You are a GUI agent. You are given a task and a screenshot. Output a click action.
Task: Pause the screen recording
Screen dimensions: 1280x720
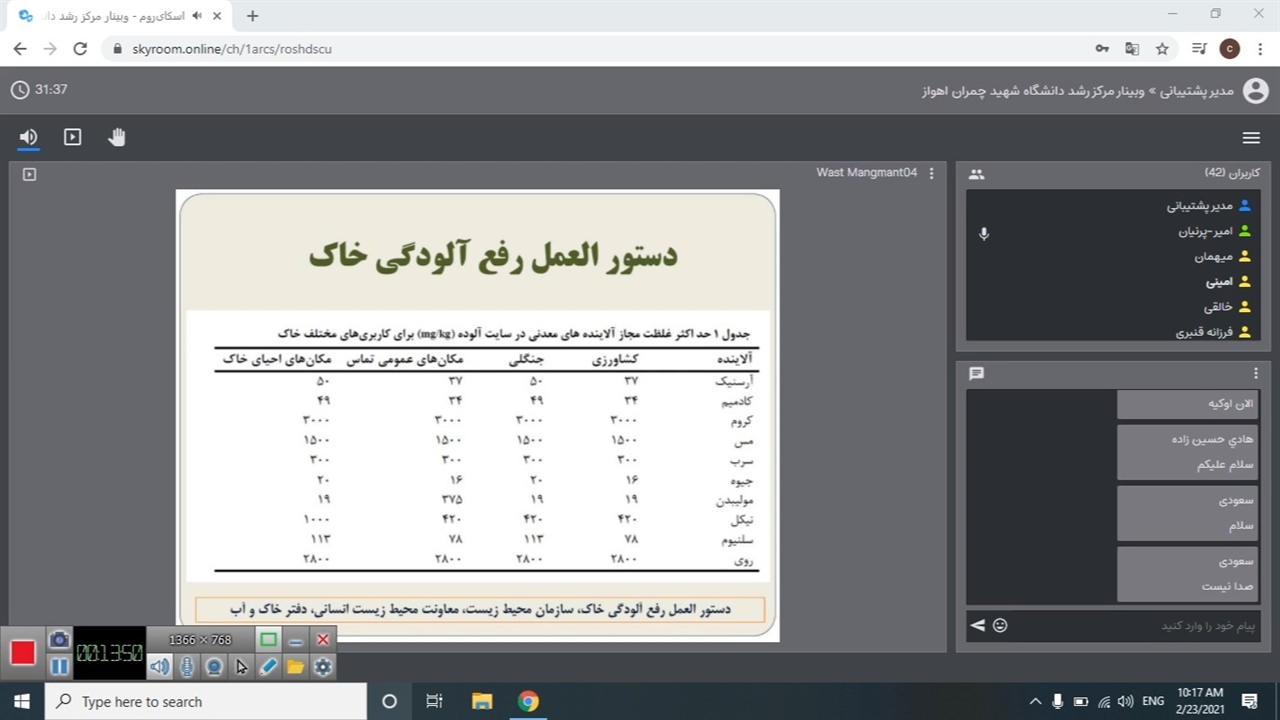[60, 666]
